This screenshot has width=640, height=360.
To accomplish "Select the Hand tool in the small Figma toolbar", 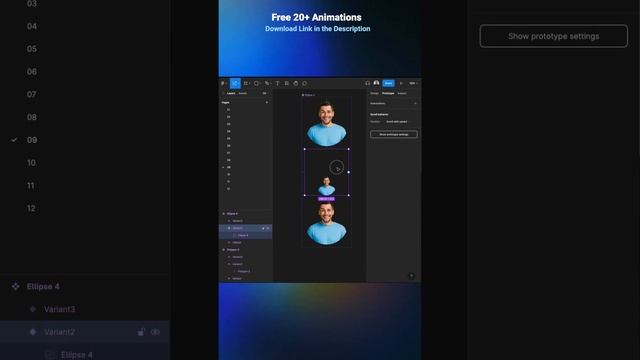I will coord(296,83).
